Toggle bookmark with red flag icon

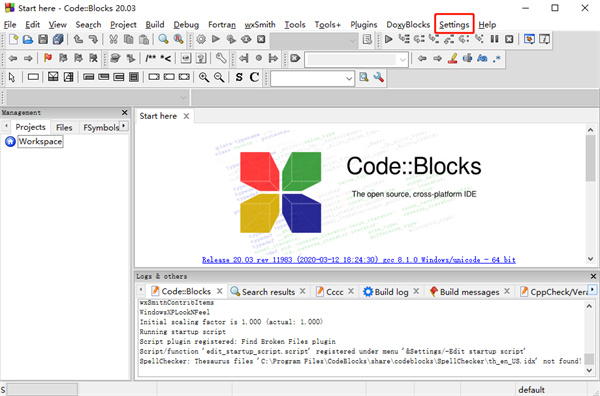(x=48, y=58)
